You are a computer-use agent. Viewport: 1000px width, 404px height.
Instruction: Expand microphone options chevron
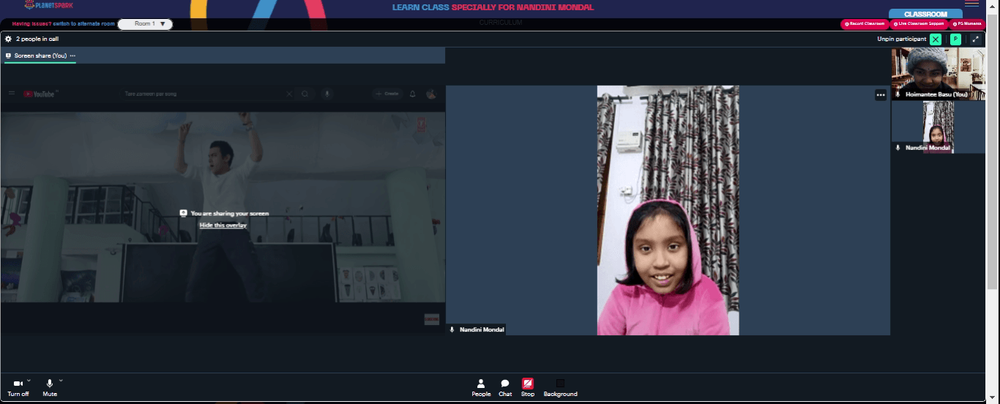[61, 380]
